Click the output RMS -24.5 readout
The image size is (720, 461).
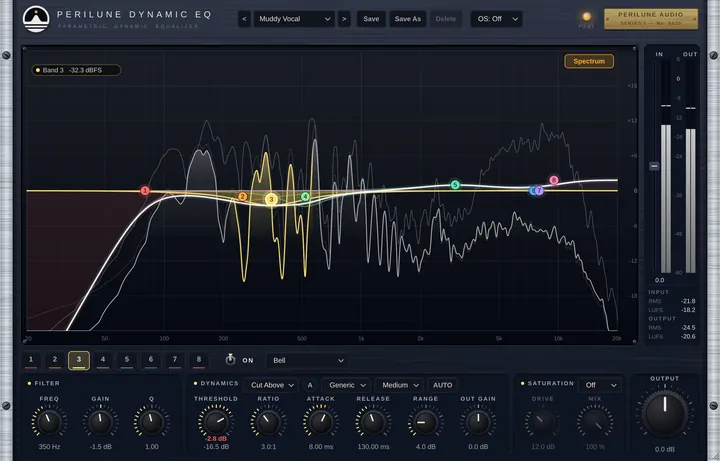688,328
